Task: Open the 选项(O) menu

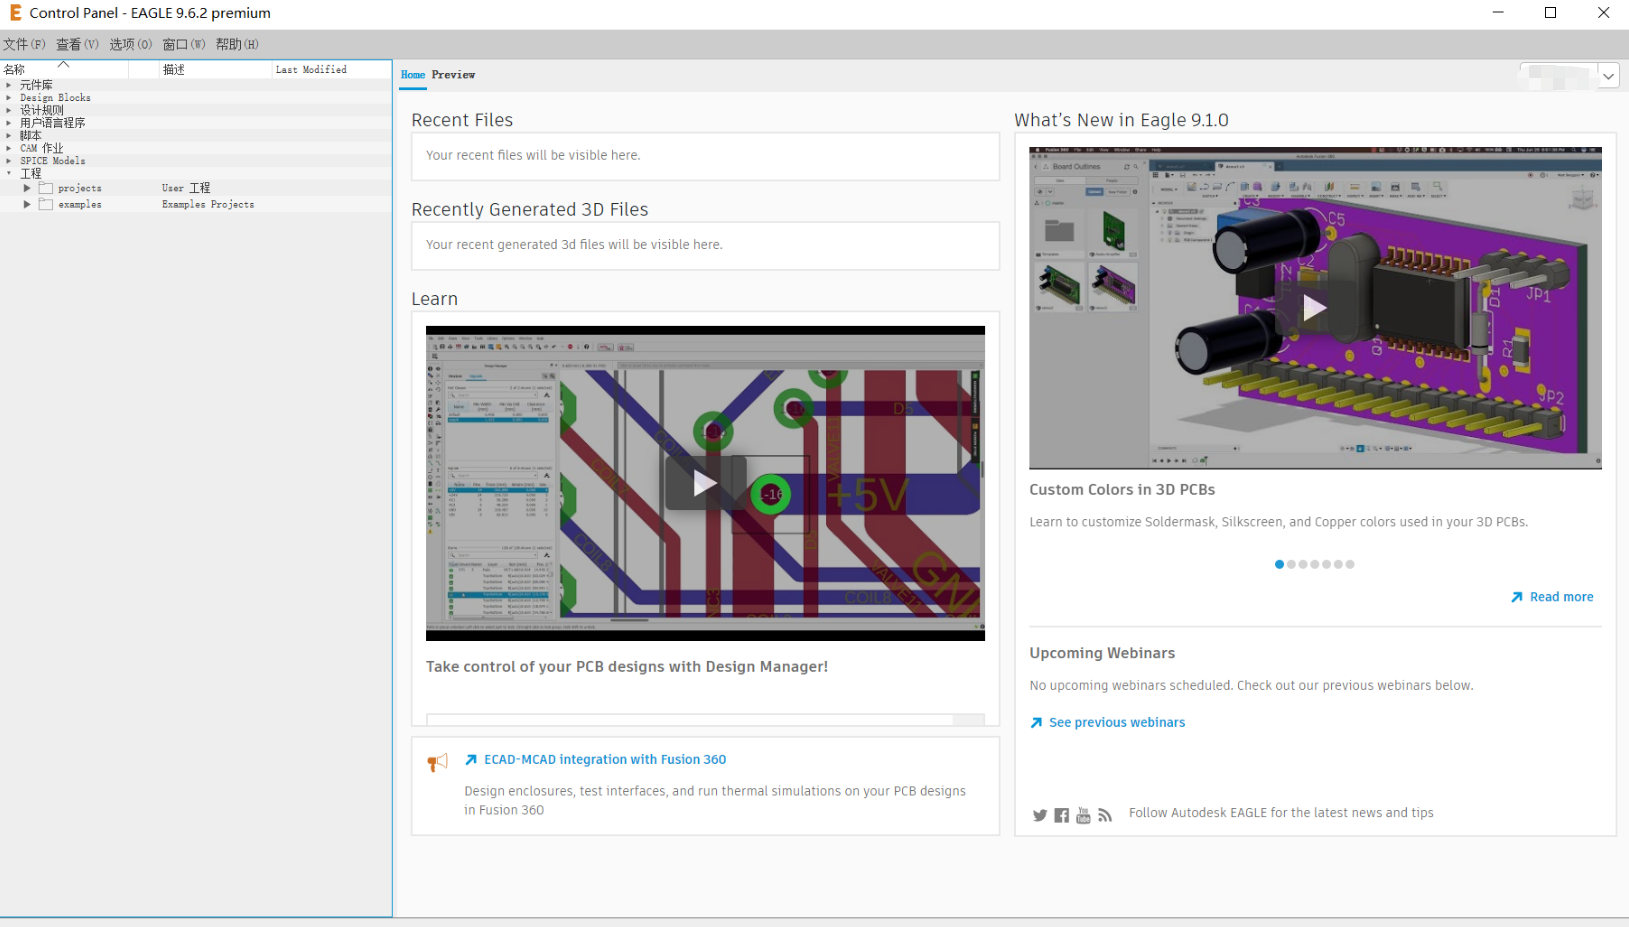Action: click(x=130, y=44)
